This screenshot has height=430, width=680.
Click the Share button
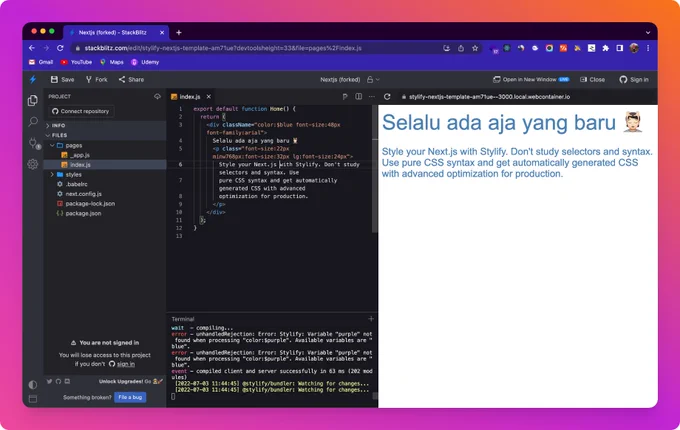coord(131,79)
